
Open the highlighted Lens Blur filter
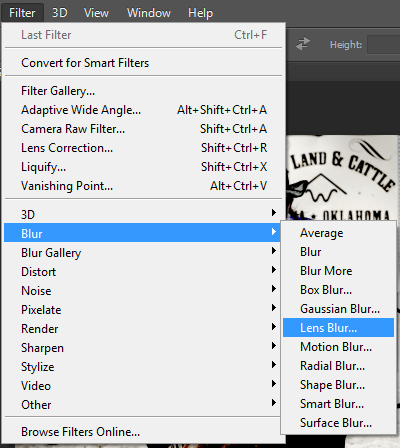click(x=338, y=328)
